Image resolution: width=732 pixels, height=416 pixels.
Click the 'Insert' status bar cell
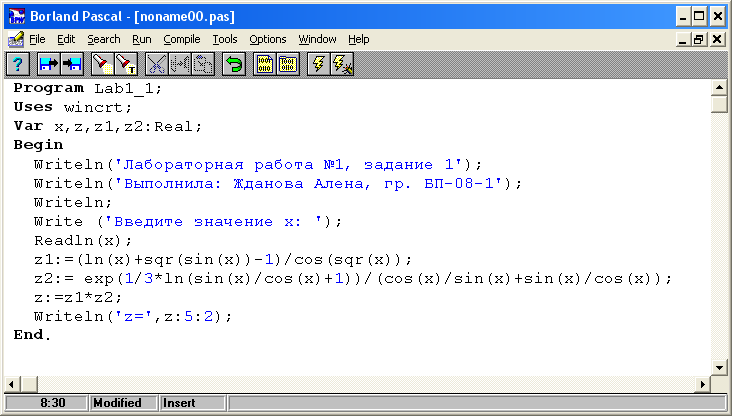point(192,402)
